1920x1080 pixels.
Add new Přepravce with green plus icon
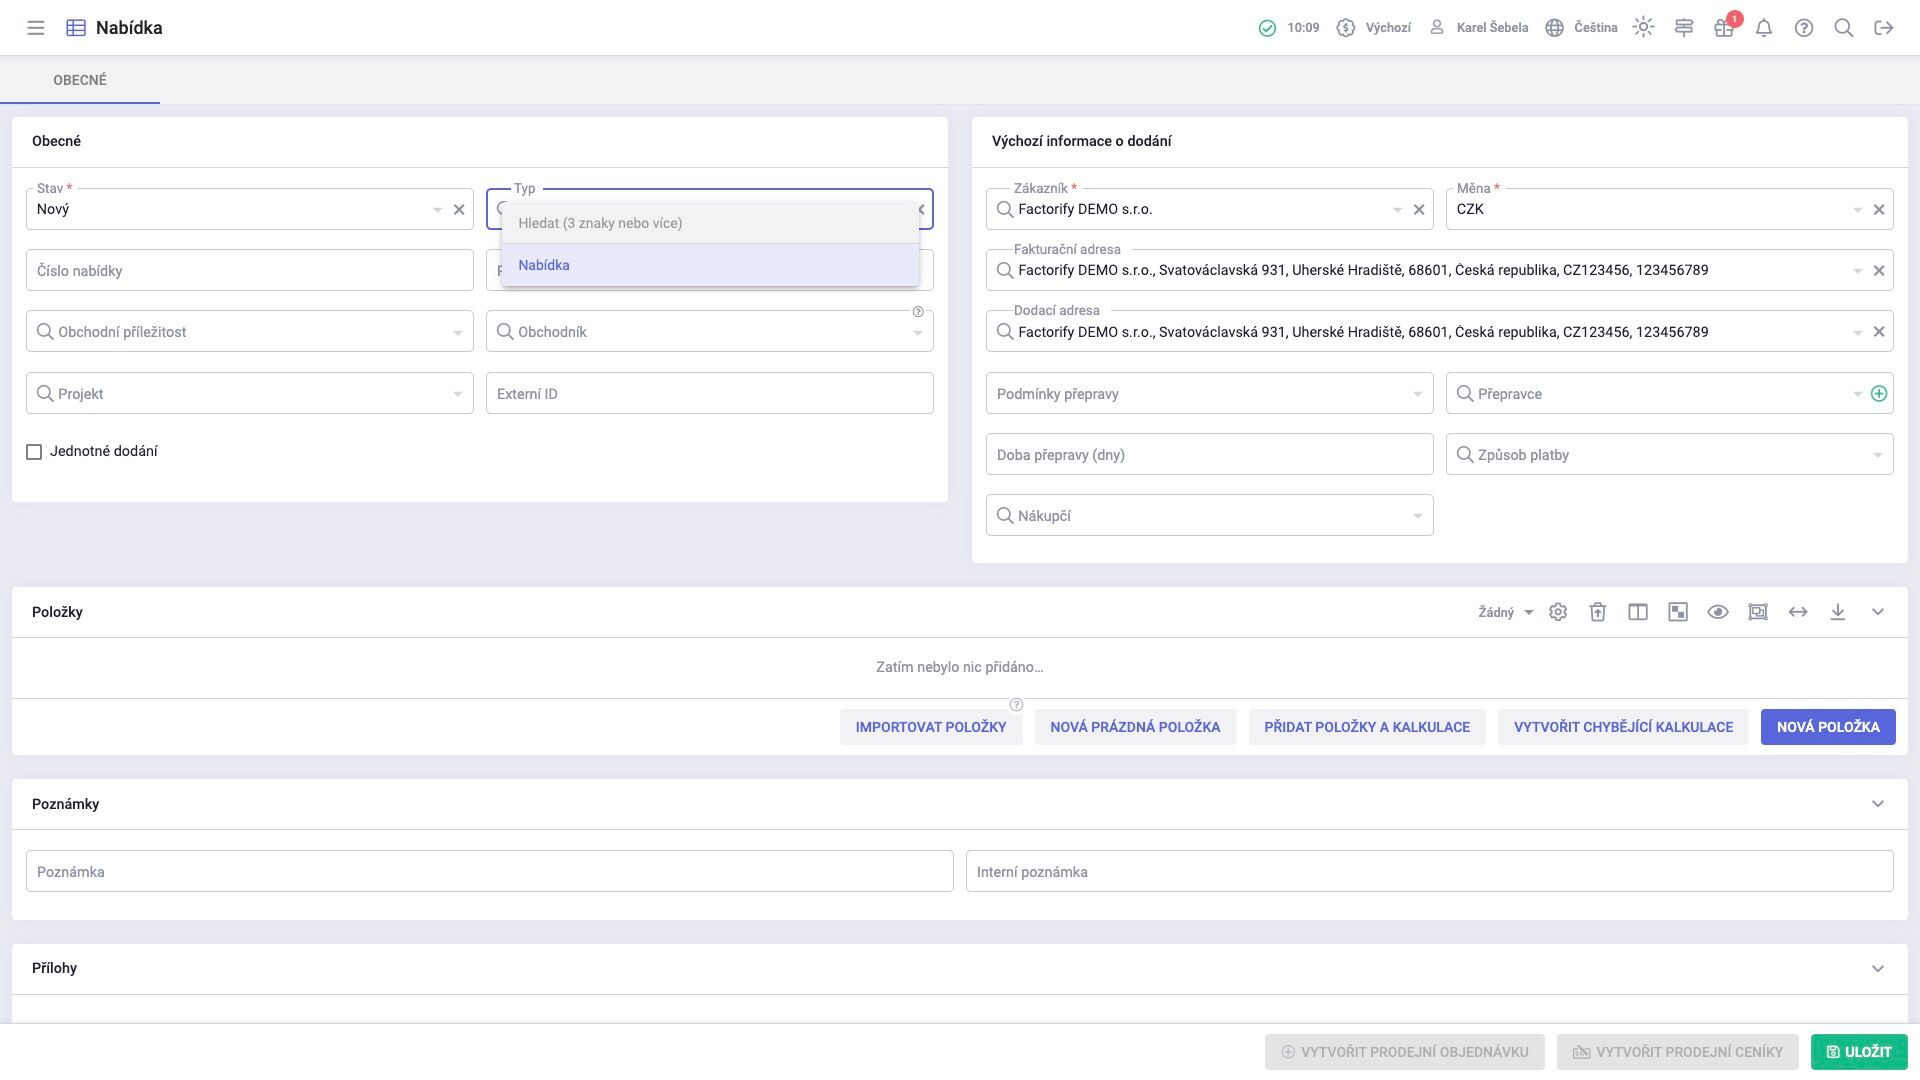pyautogui.click(x=1879, y=394)
